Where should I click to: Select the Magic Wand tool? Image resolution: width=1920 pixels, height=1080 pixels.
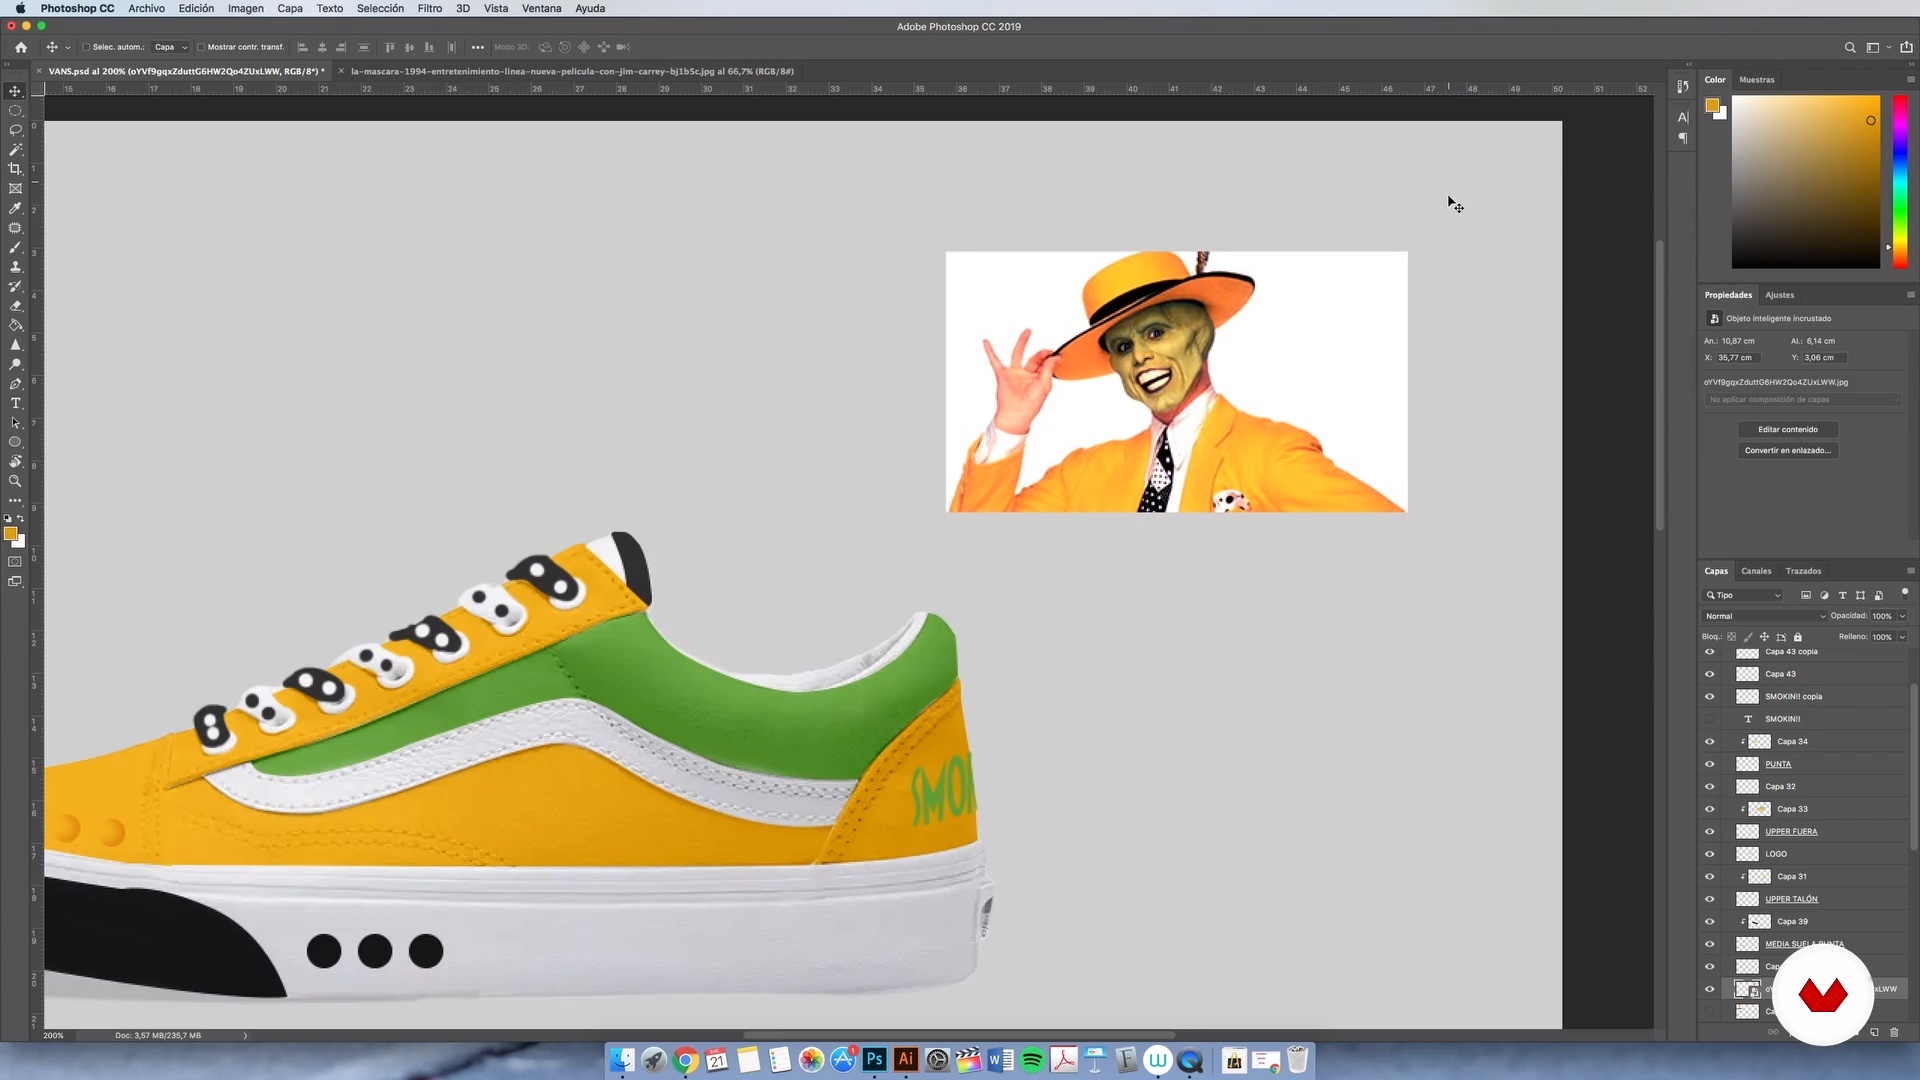(15, 150)
